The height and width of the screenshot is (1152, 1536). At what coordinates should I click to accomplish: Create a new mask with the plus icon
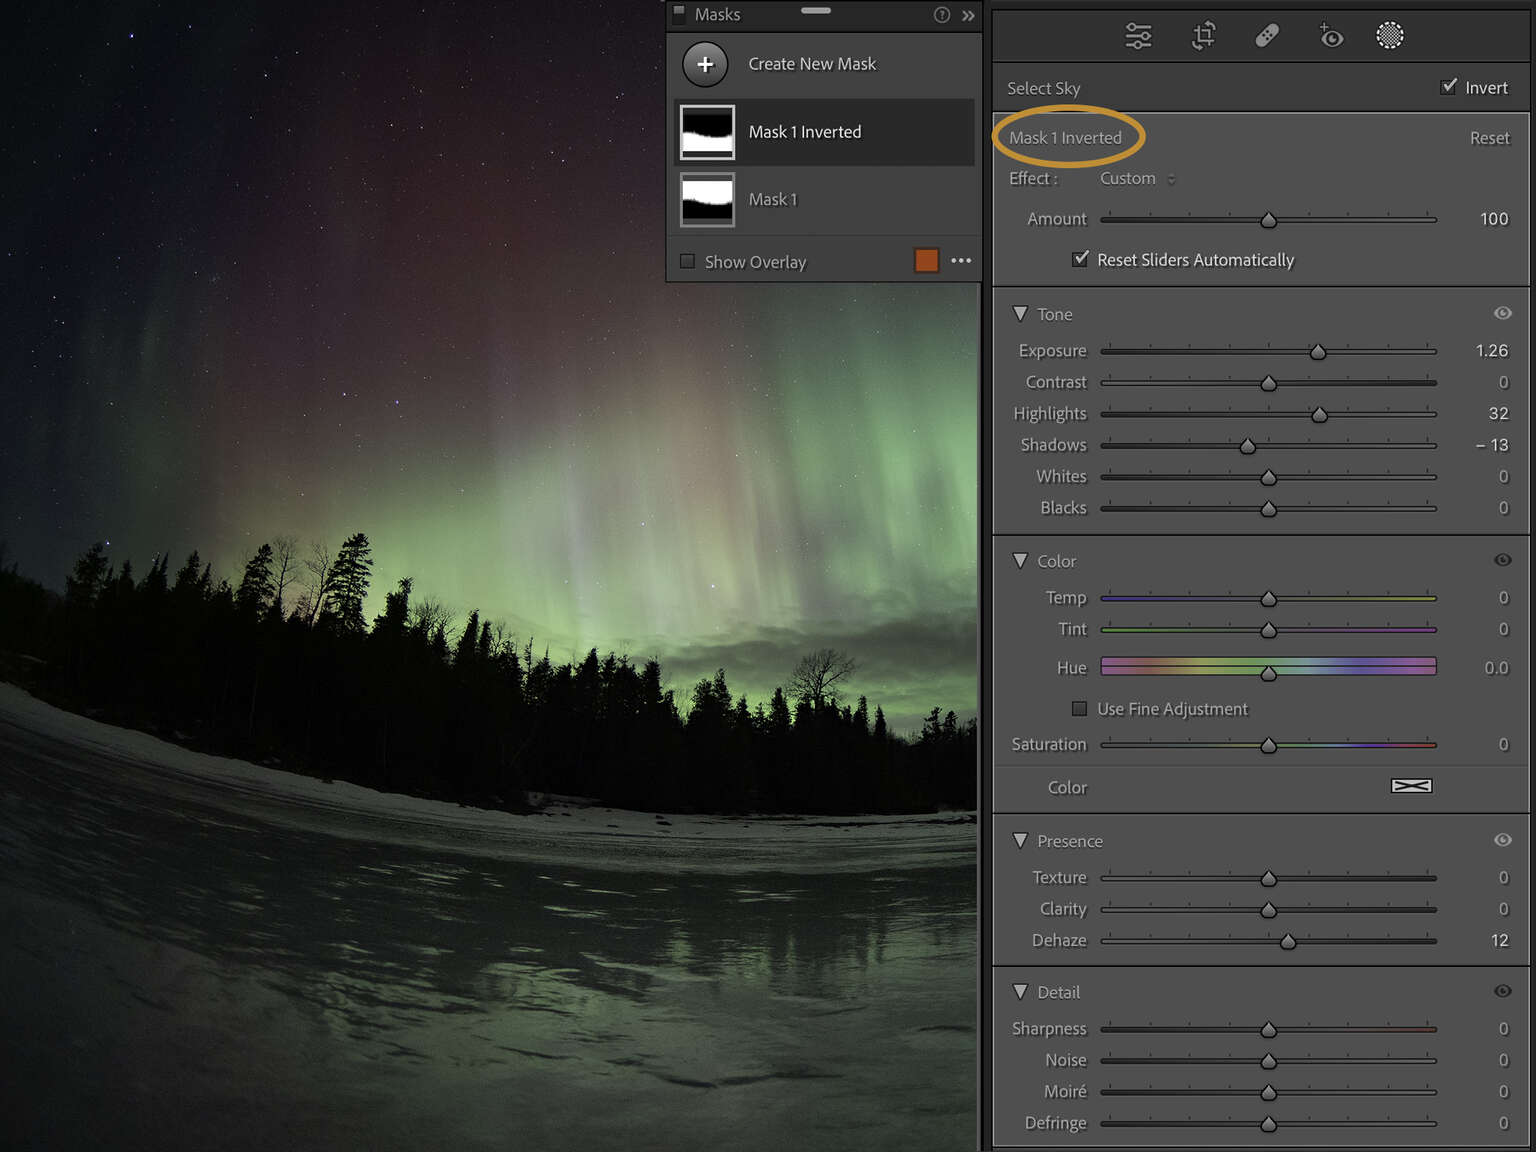point(705,63)
